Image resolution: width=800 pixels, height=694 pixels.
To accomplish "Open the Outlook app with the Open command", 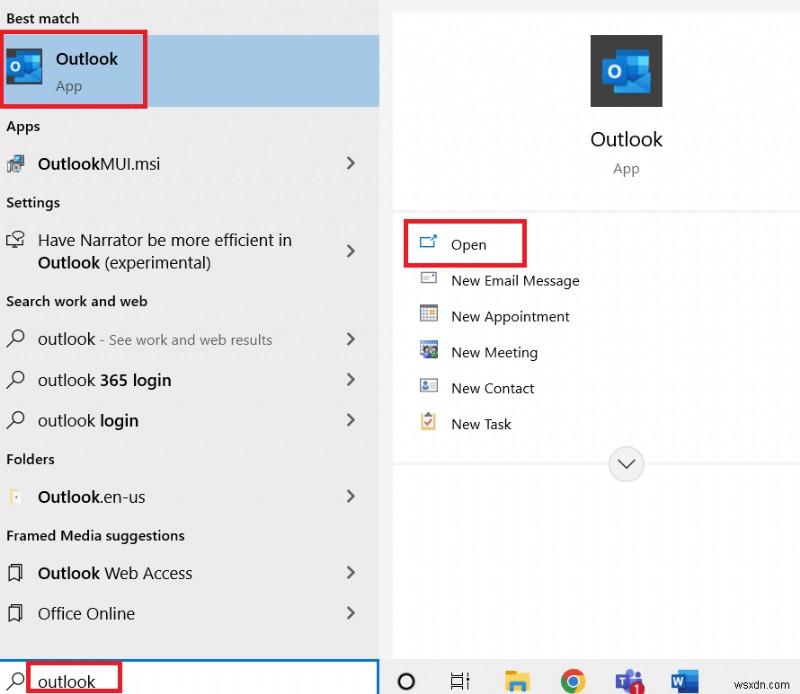I will 466,243.
